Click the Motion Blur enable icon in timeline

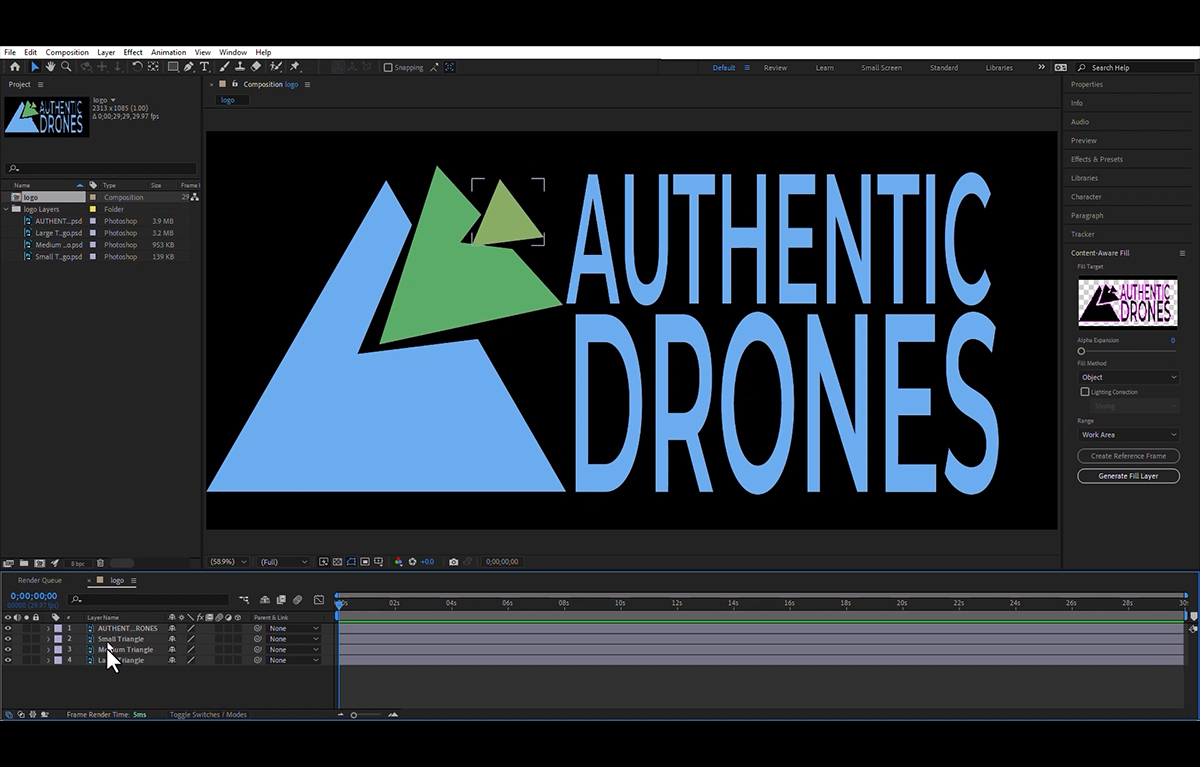tap(297, 600)
